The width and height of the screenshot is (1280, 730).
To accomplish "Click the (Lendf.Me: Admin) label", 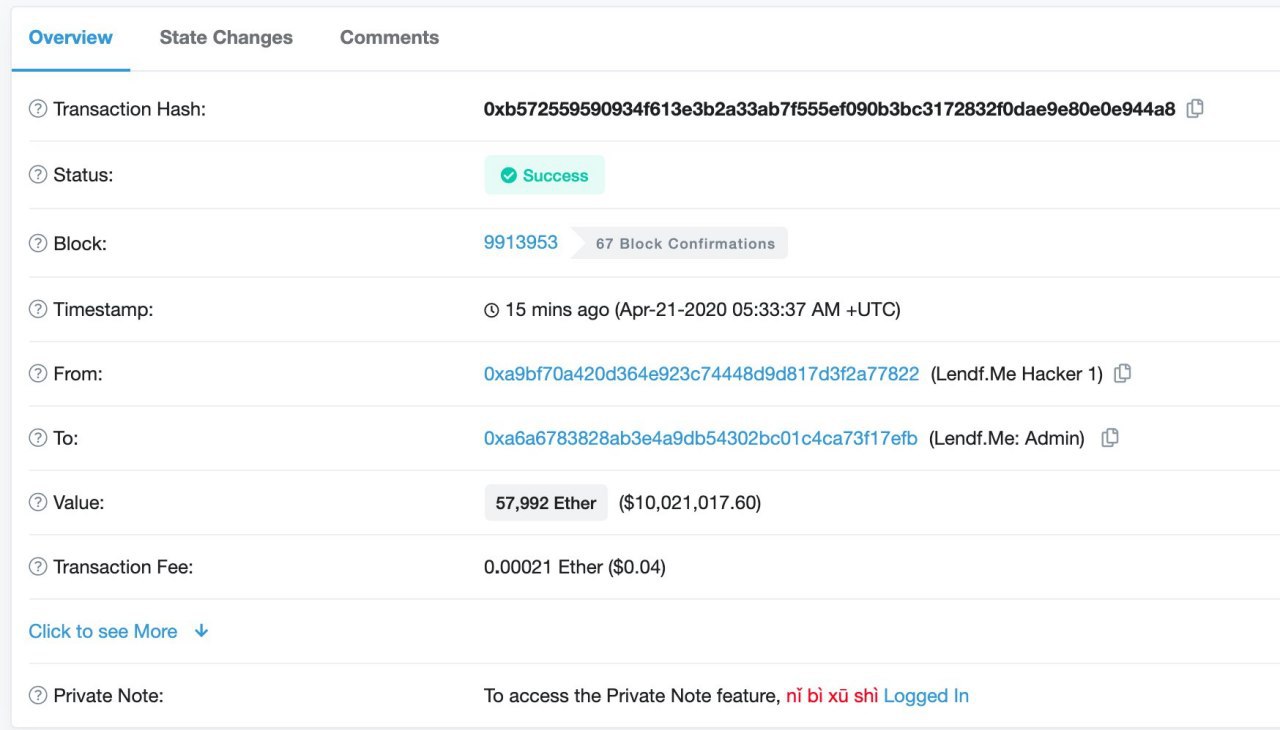I will pyautogui.click(x=1007, y=438).
